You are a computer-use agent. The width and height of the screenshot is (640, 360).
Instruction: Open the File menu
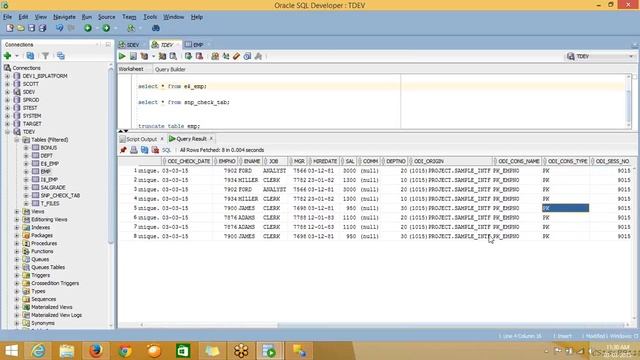coord(7,17)
